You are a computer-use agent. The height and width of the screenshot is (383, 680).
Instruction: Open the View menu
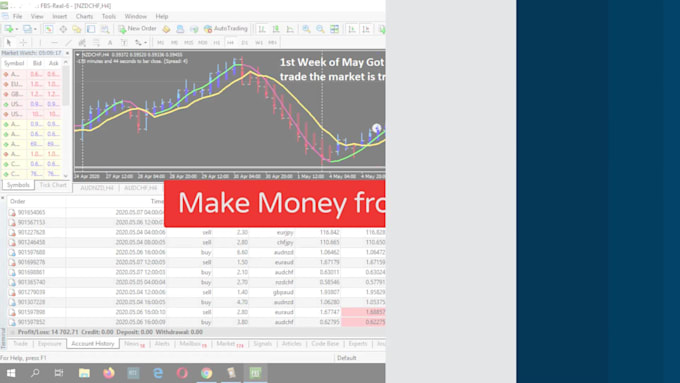(37, 16)
